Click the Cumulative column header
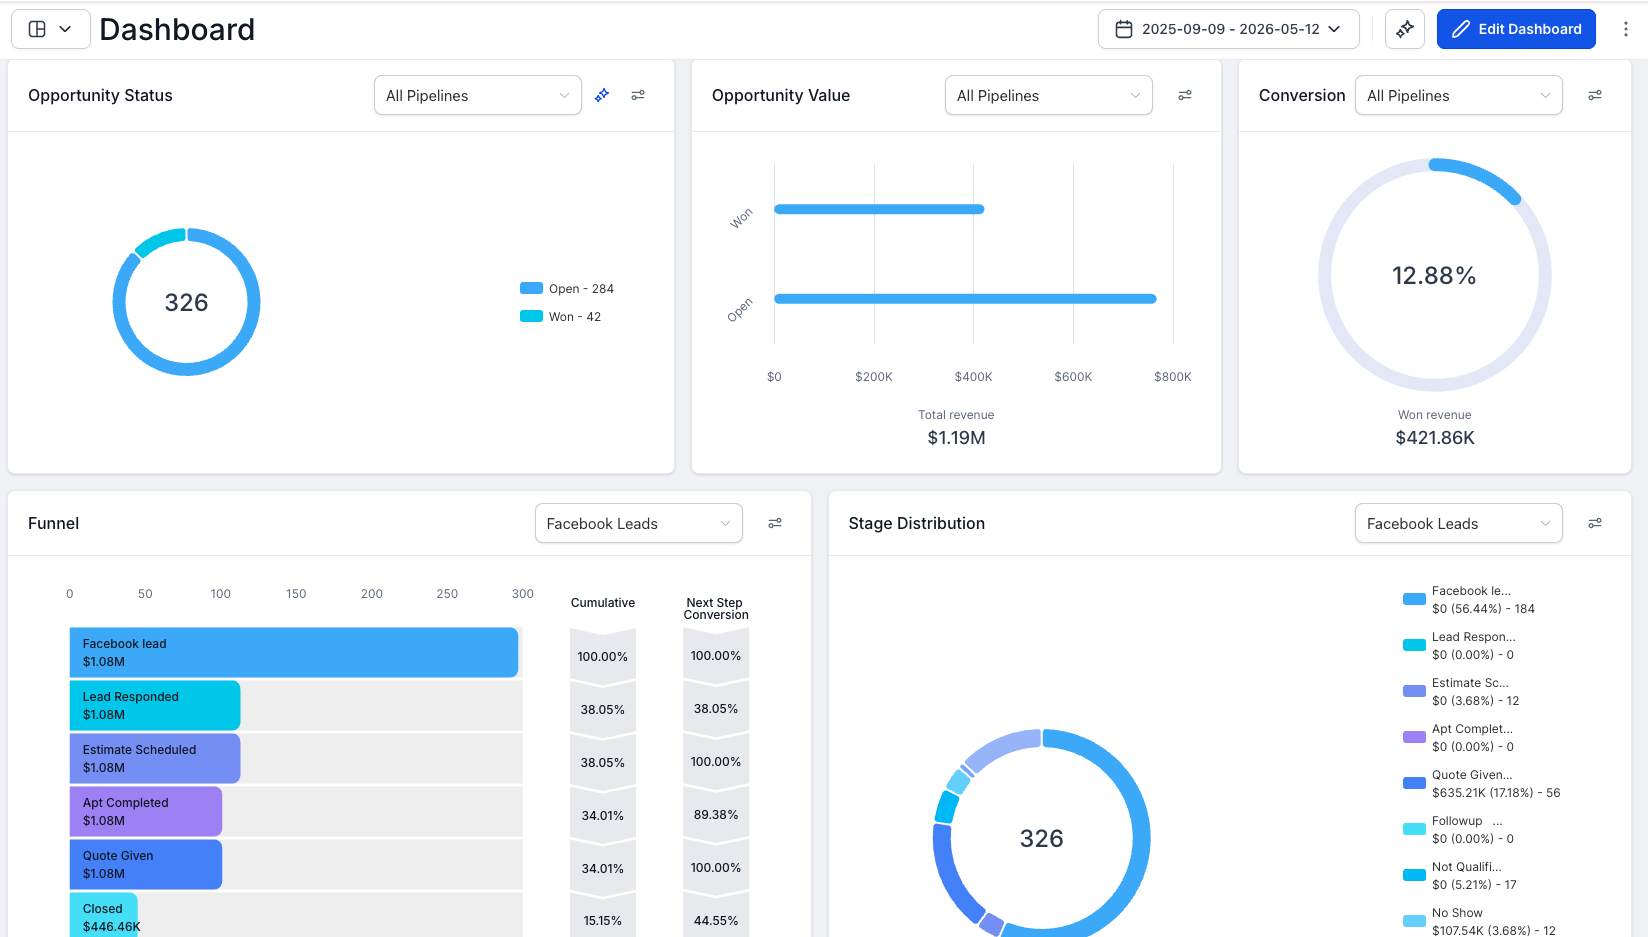The width and height of the screenshot is (1648, 937). click(x=603, y=602)
